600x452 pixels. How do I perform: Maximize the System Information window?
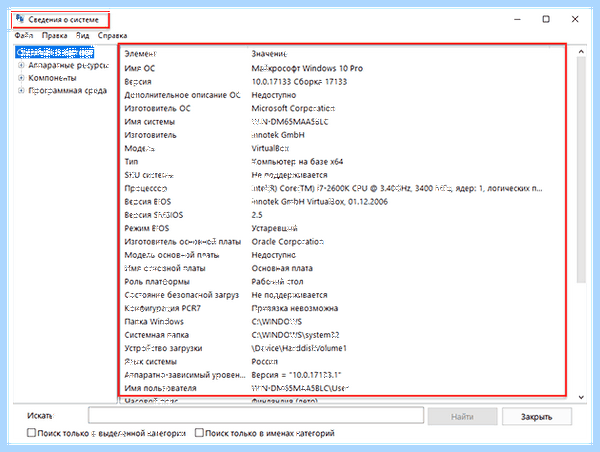pos(546,19)
